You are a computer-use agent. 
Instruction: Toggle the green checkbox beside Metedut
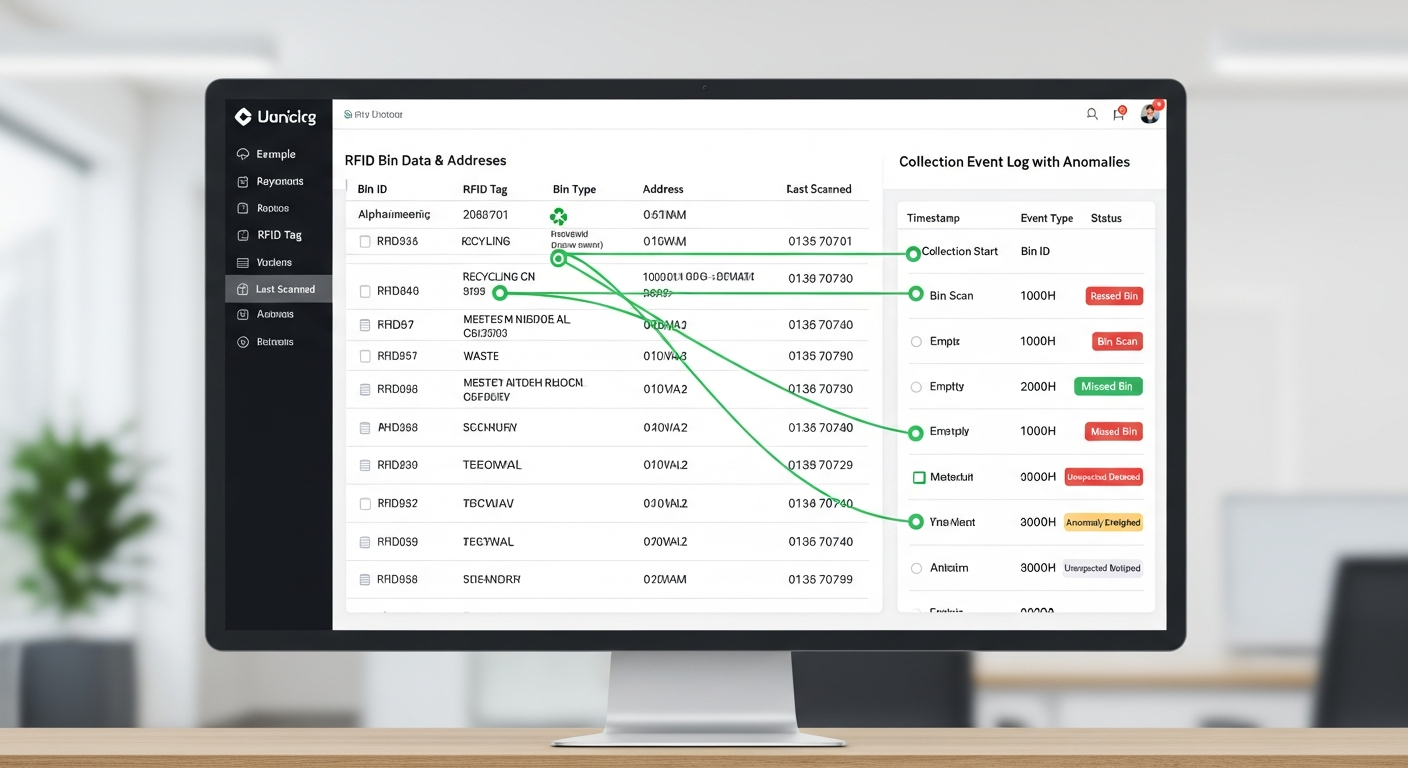tap(919, 478)
